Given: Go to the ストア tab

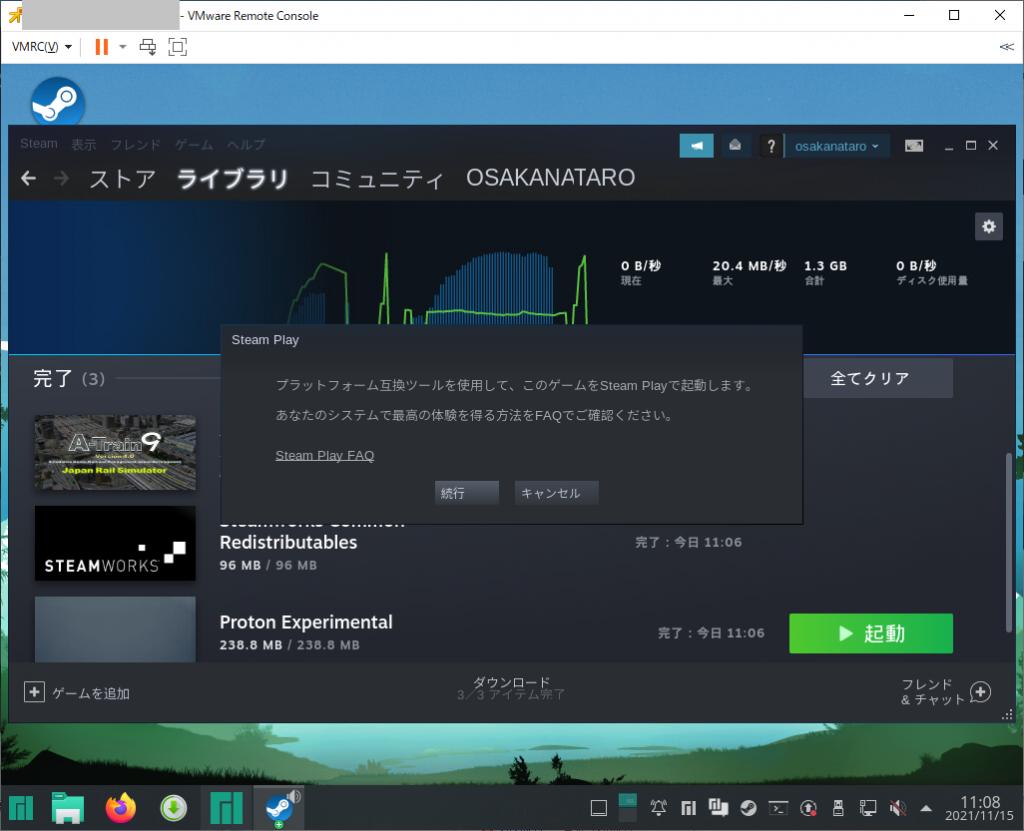Looking at the screenshot, I should pos(123,178).
